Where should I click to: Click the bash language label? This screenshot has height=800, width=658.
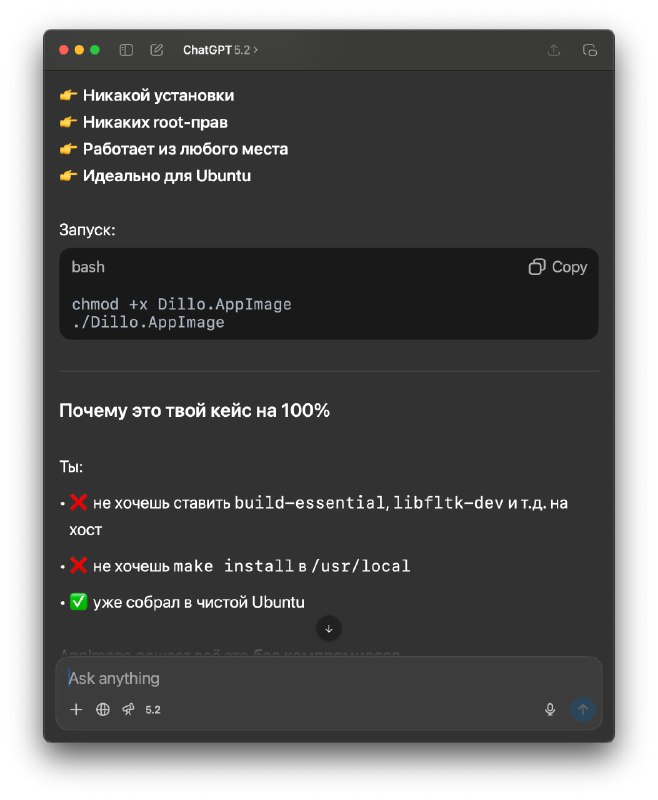88,267
